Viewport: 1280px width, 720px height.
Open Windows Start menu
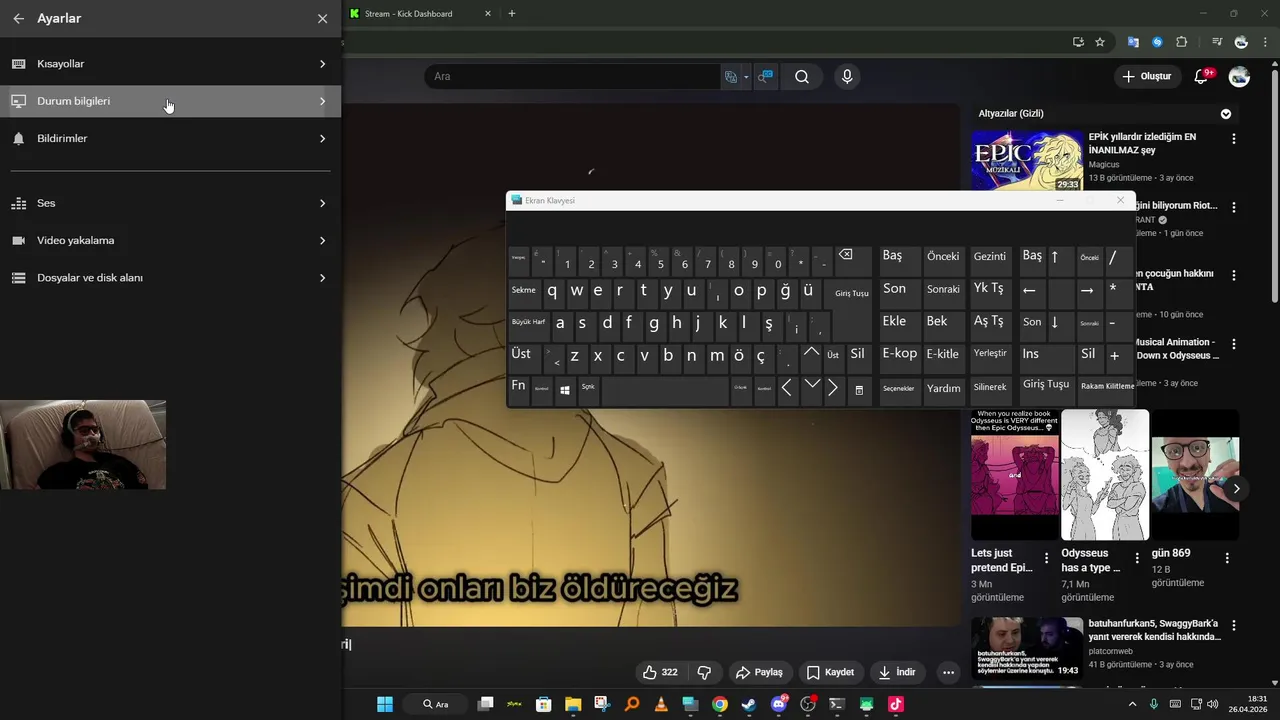pyautogui.click(x=385, y=704)
